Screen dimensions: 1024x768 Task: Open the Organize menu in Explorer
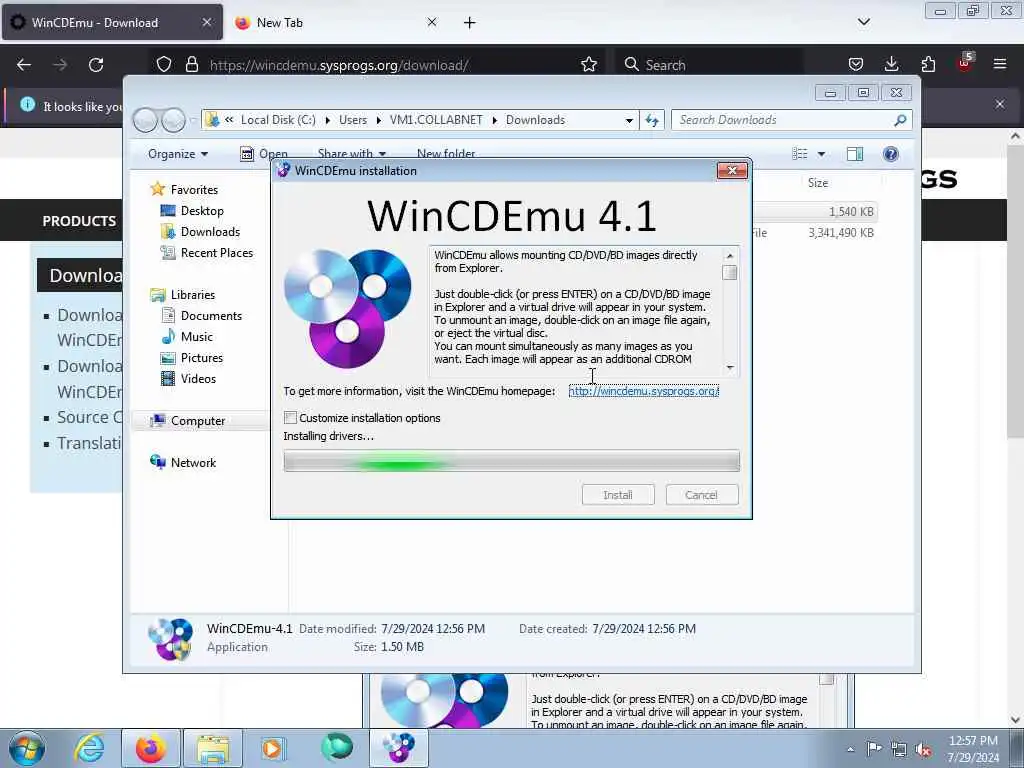178,154
